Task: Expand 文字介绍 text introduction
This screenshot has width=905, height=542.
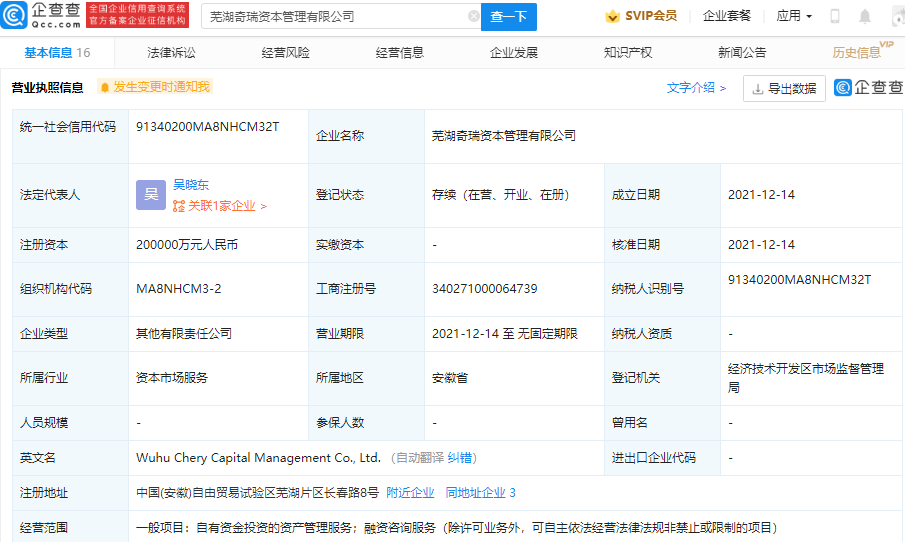Action: point(696,88)
